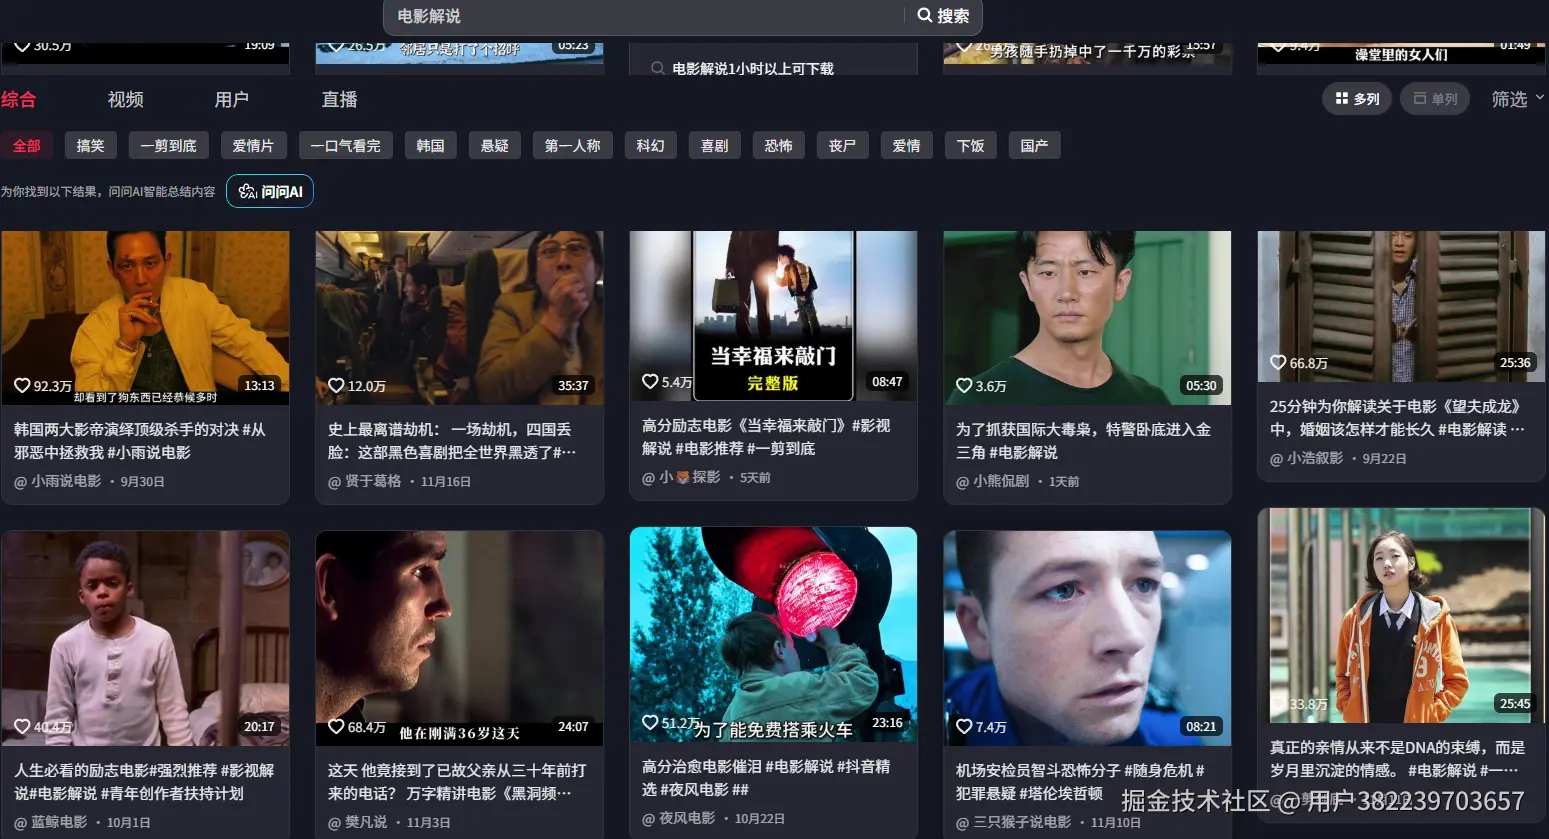Open the 05:30 undercover cop thumbnail
Image resolution: width=1549 pixels, height=839 pixels.
pos(1087,318)
